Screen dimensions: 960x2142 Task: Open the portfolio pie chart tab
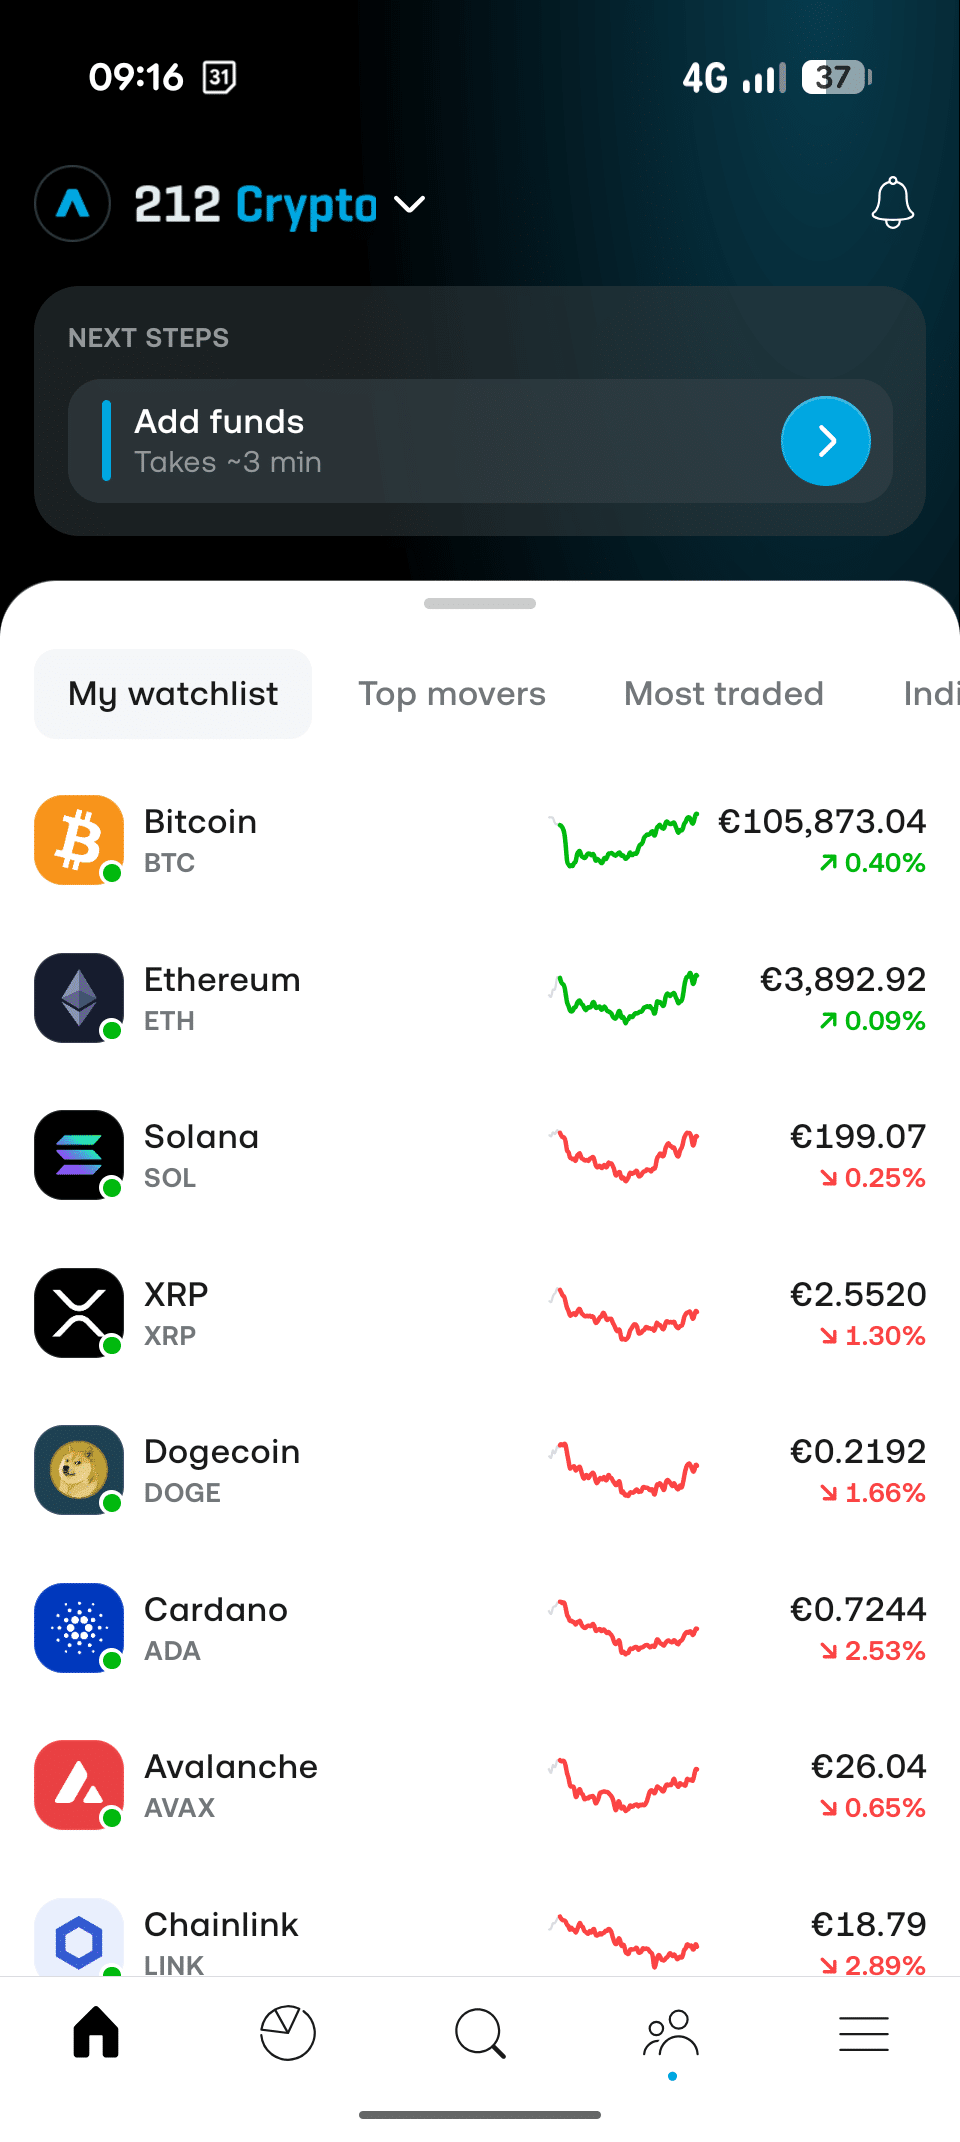coord(288,2033)
